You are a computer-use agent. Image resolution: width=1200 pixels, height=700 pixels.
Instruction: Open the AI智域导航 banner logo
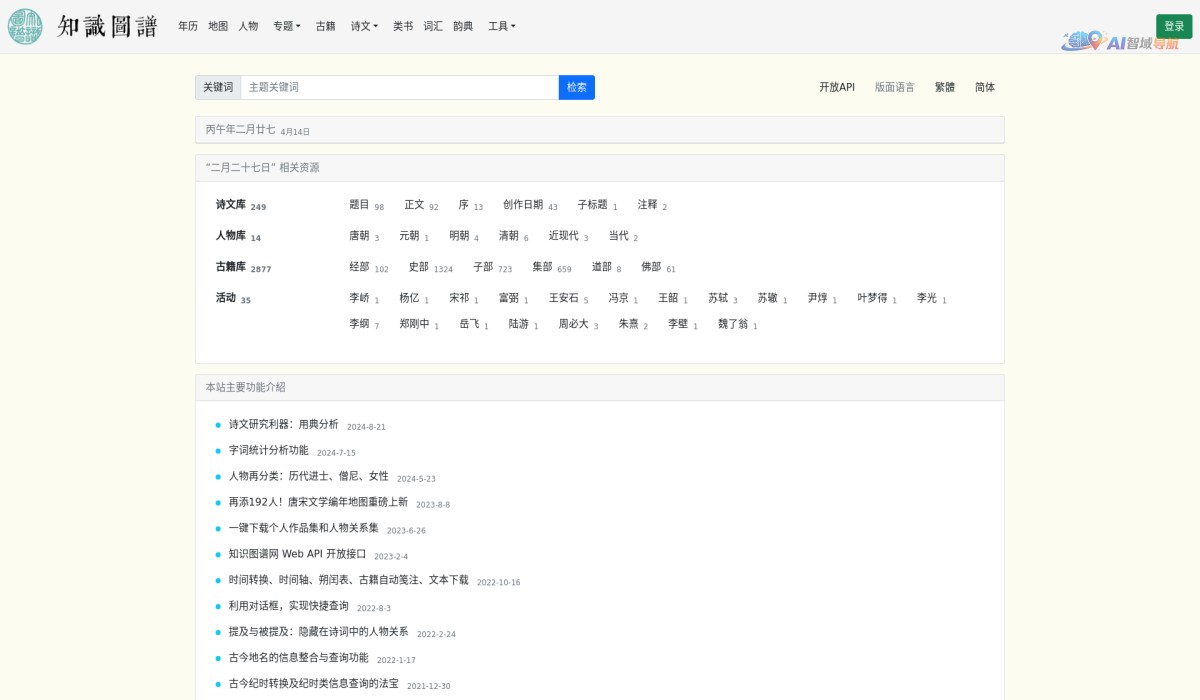[x=1120, y=42]
